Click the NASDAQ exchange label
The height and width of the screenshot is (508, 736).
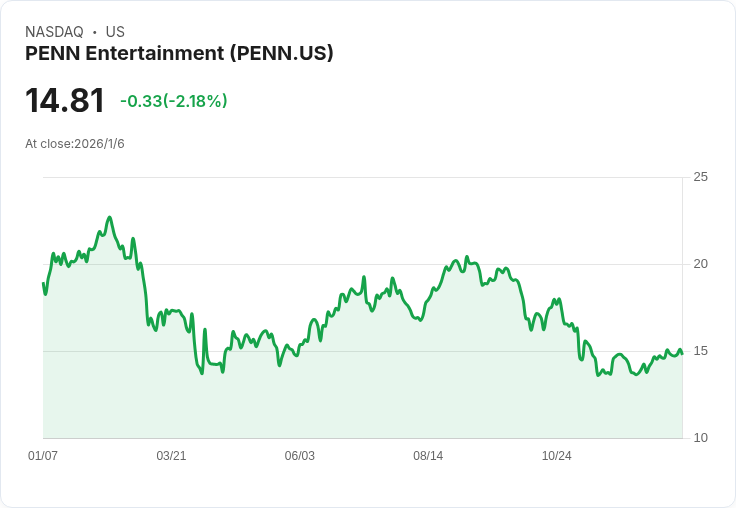(x=54, y=32)
